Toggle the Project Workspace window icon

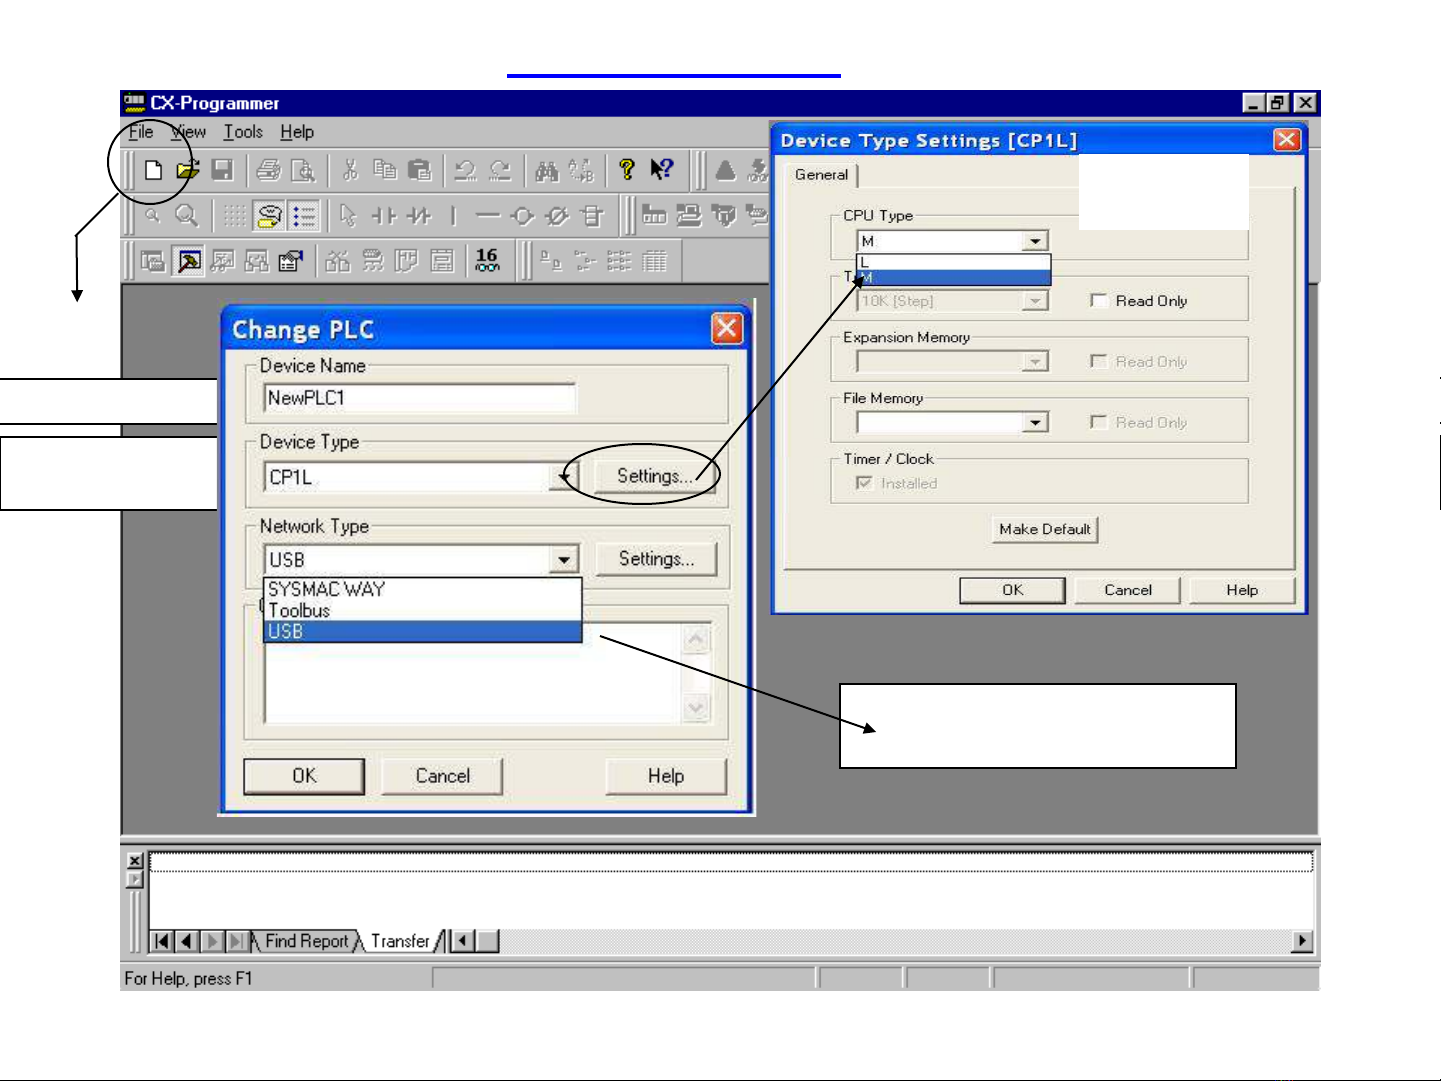coord(153,261)
